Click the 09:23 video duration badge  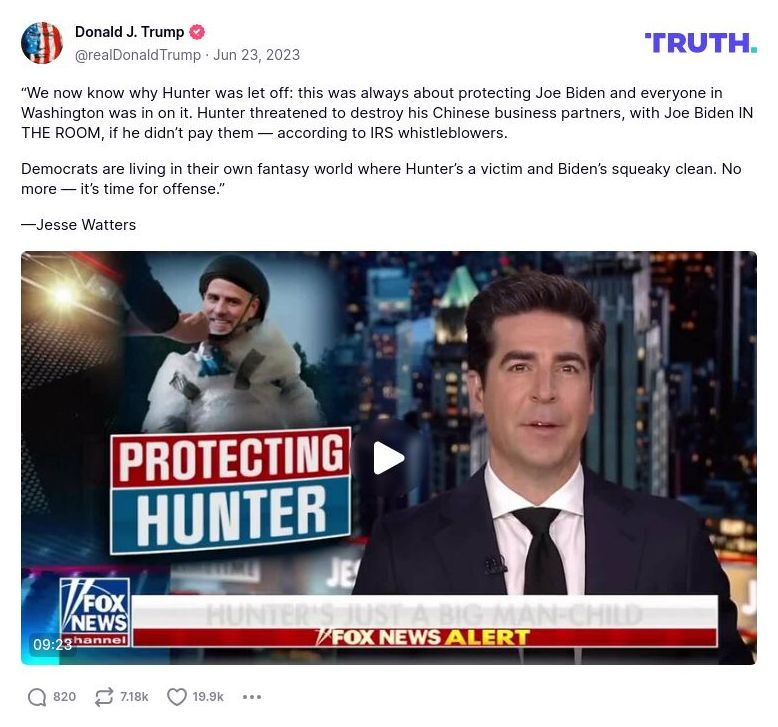(x=52, y=645)
